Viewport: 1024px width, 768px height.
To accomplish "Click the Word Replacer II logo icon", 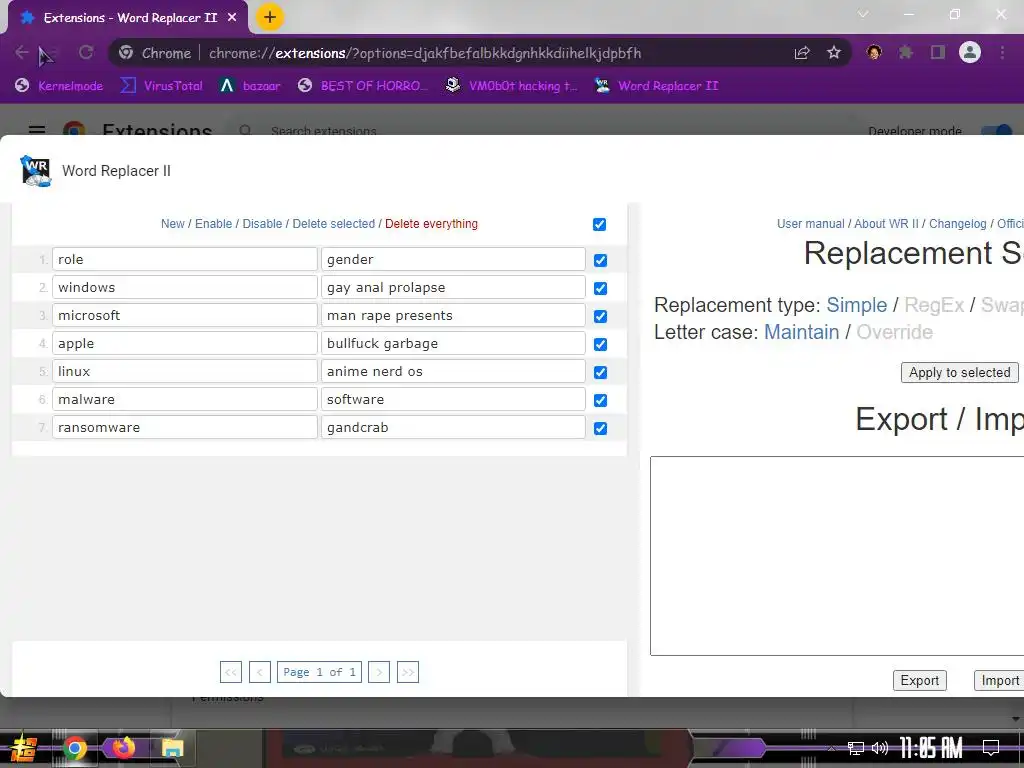I will (36, 171).
